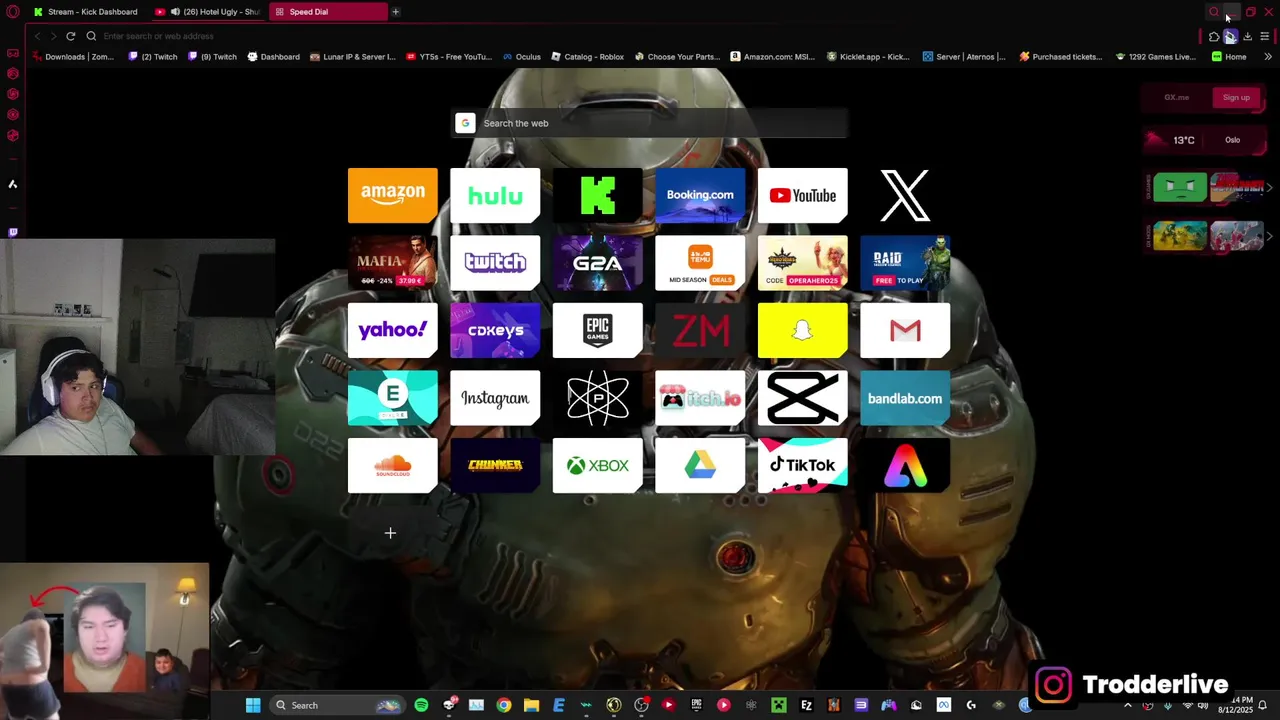Open the Twitch sidebar panel icon
1280x720 pixels.
(x=13, y=232)
